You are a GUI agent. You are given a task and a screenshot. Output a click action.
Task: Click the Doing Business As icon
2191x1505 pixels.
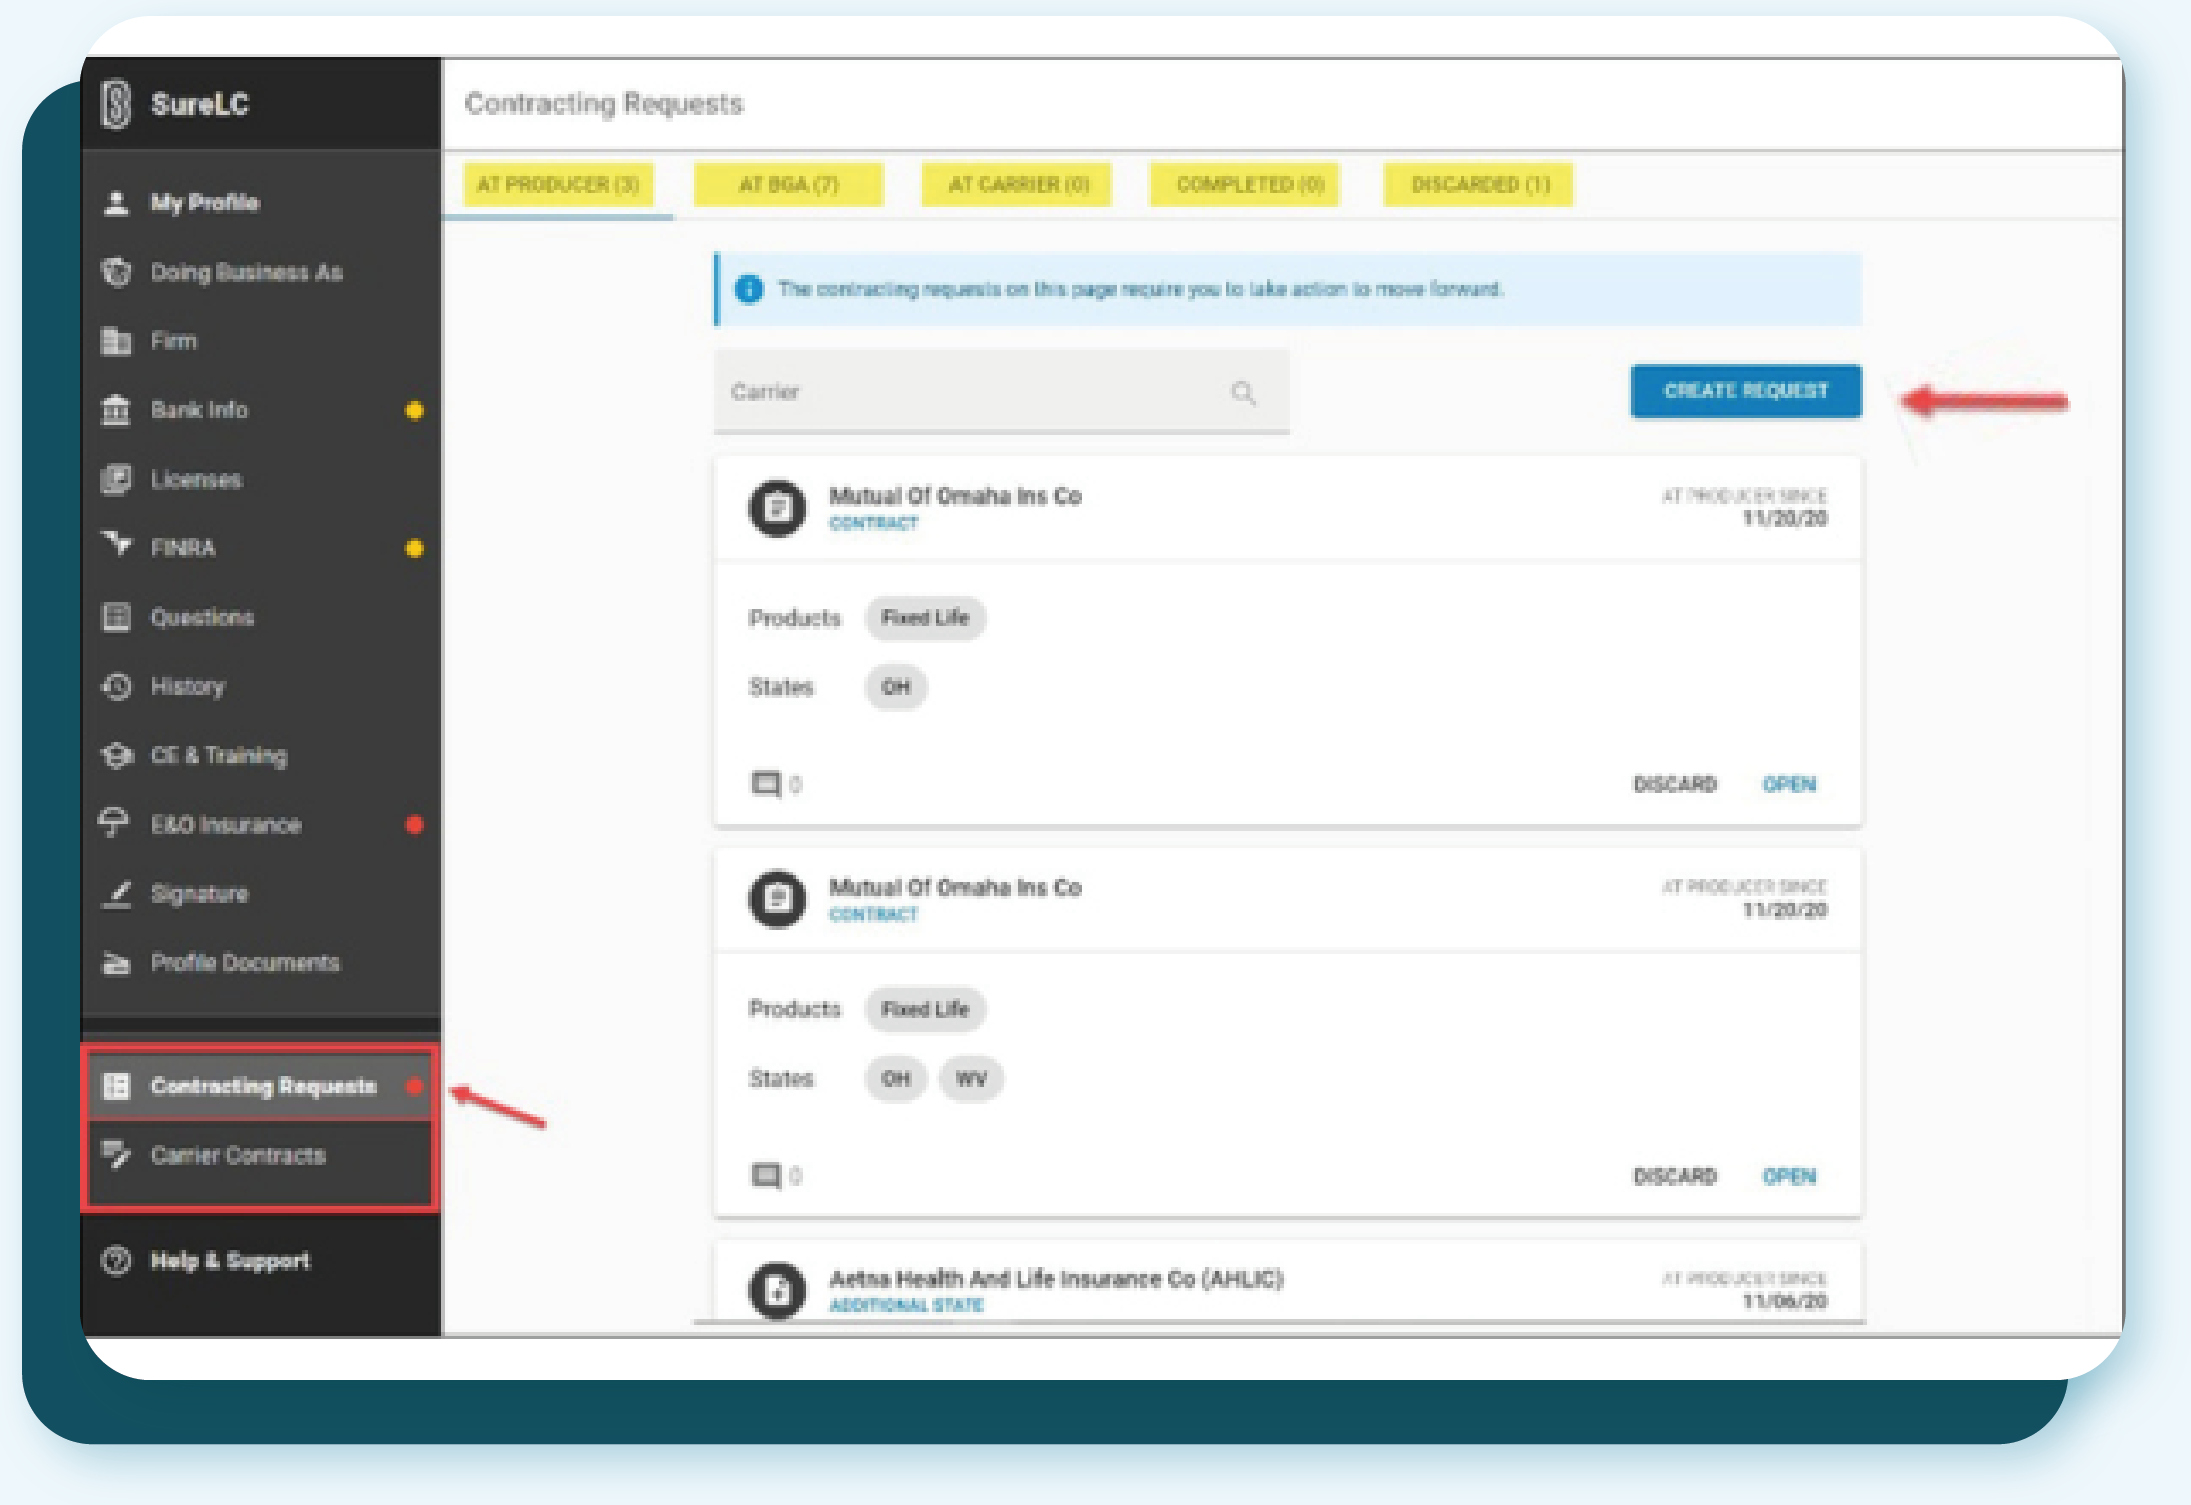click(x=117, y=272)
